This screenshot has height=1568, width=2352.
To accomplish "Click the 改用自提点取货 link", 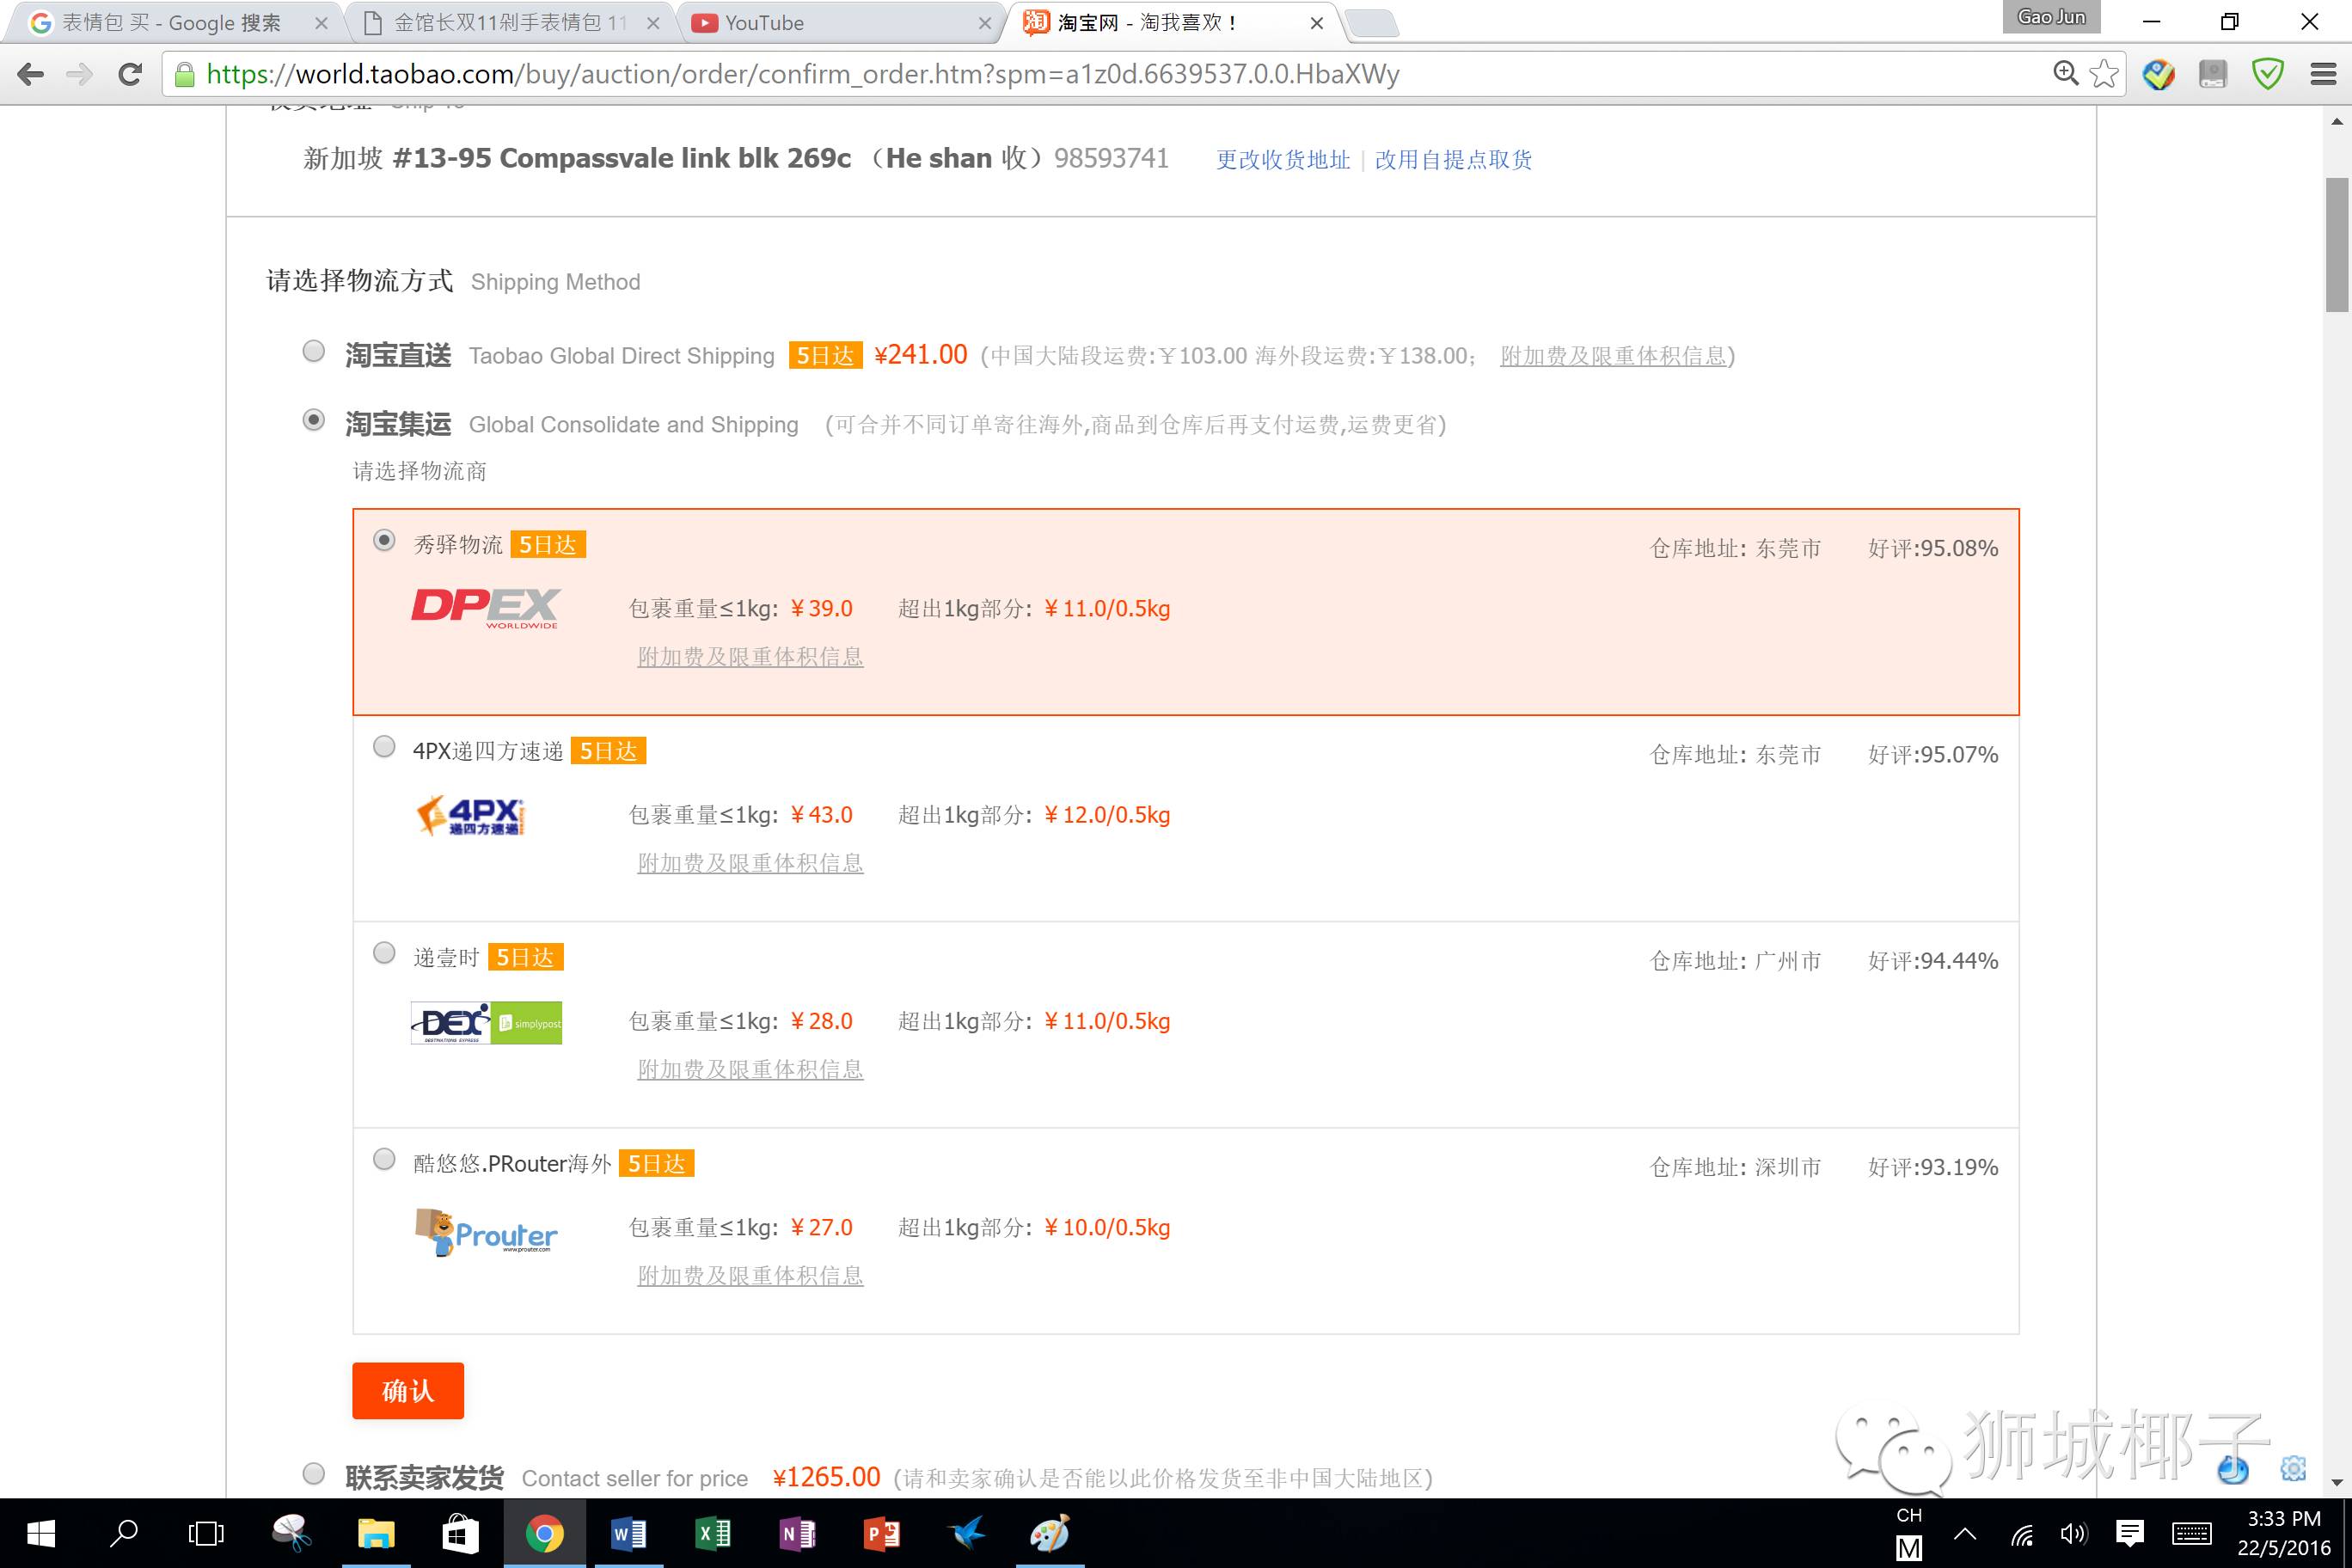I will point(1452,160).
